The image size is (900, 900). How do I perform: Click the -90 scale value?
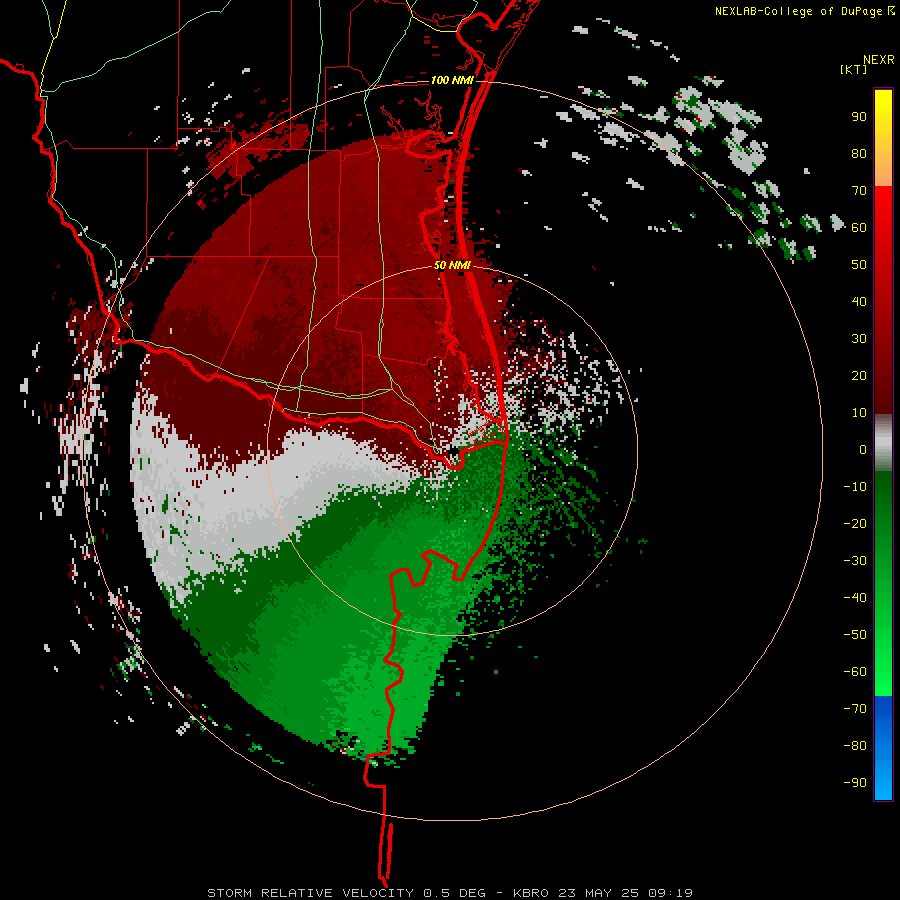[855, 783]
